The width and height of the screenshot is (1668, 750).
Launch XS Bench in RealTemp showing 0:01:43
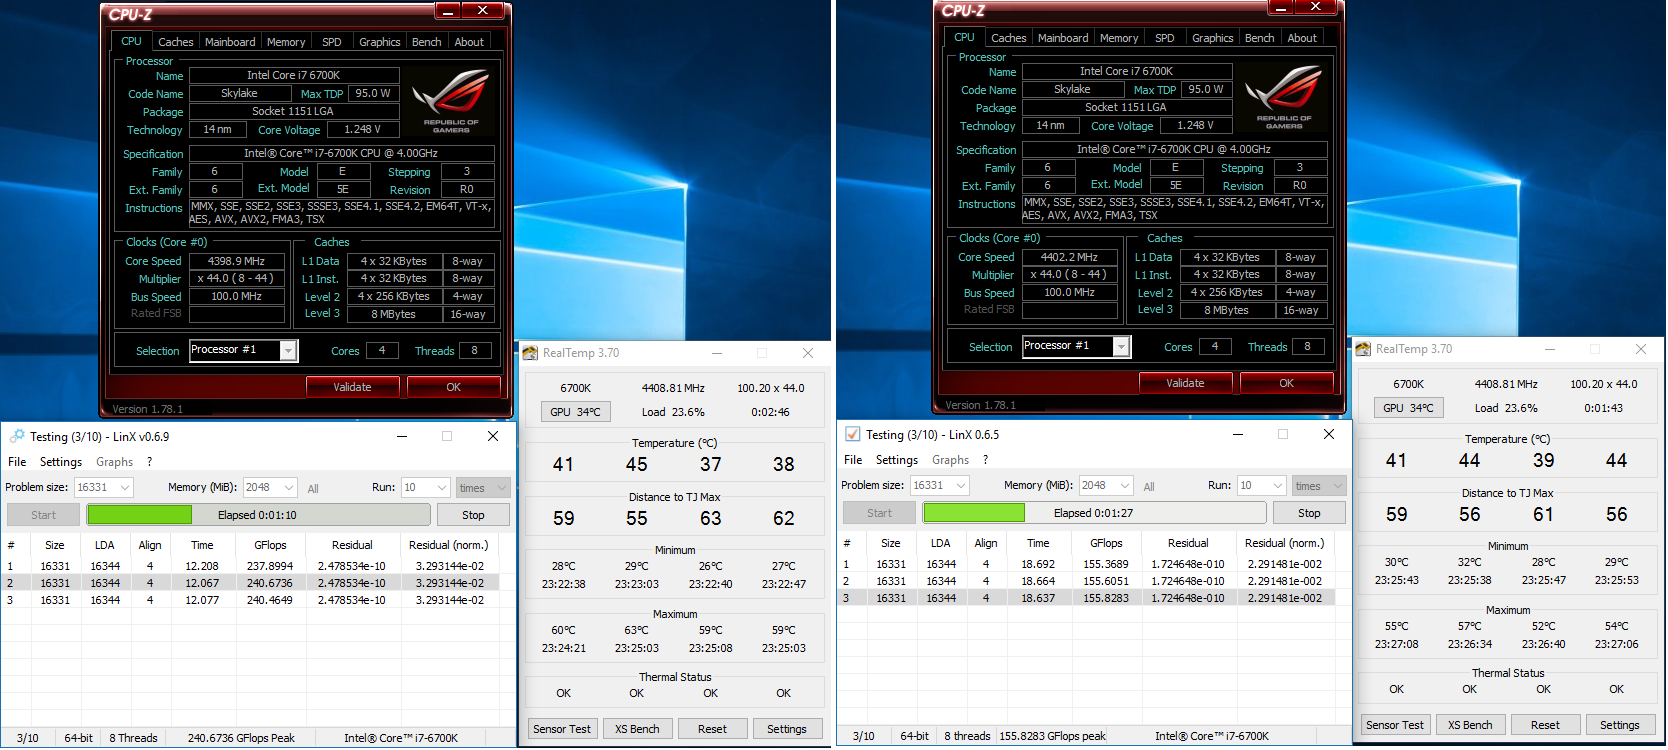(1470, 725)
